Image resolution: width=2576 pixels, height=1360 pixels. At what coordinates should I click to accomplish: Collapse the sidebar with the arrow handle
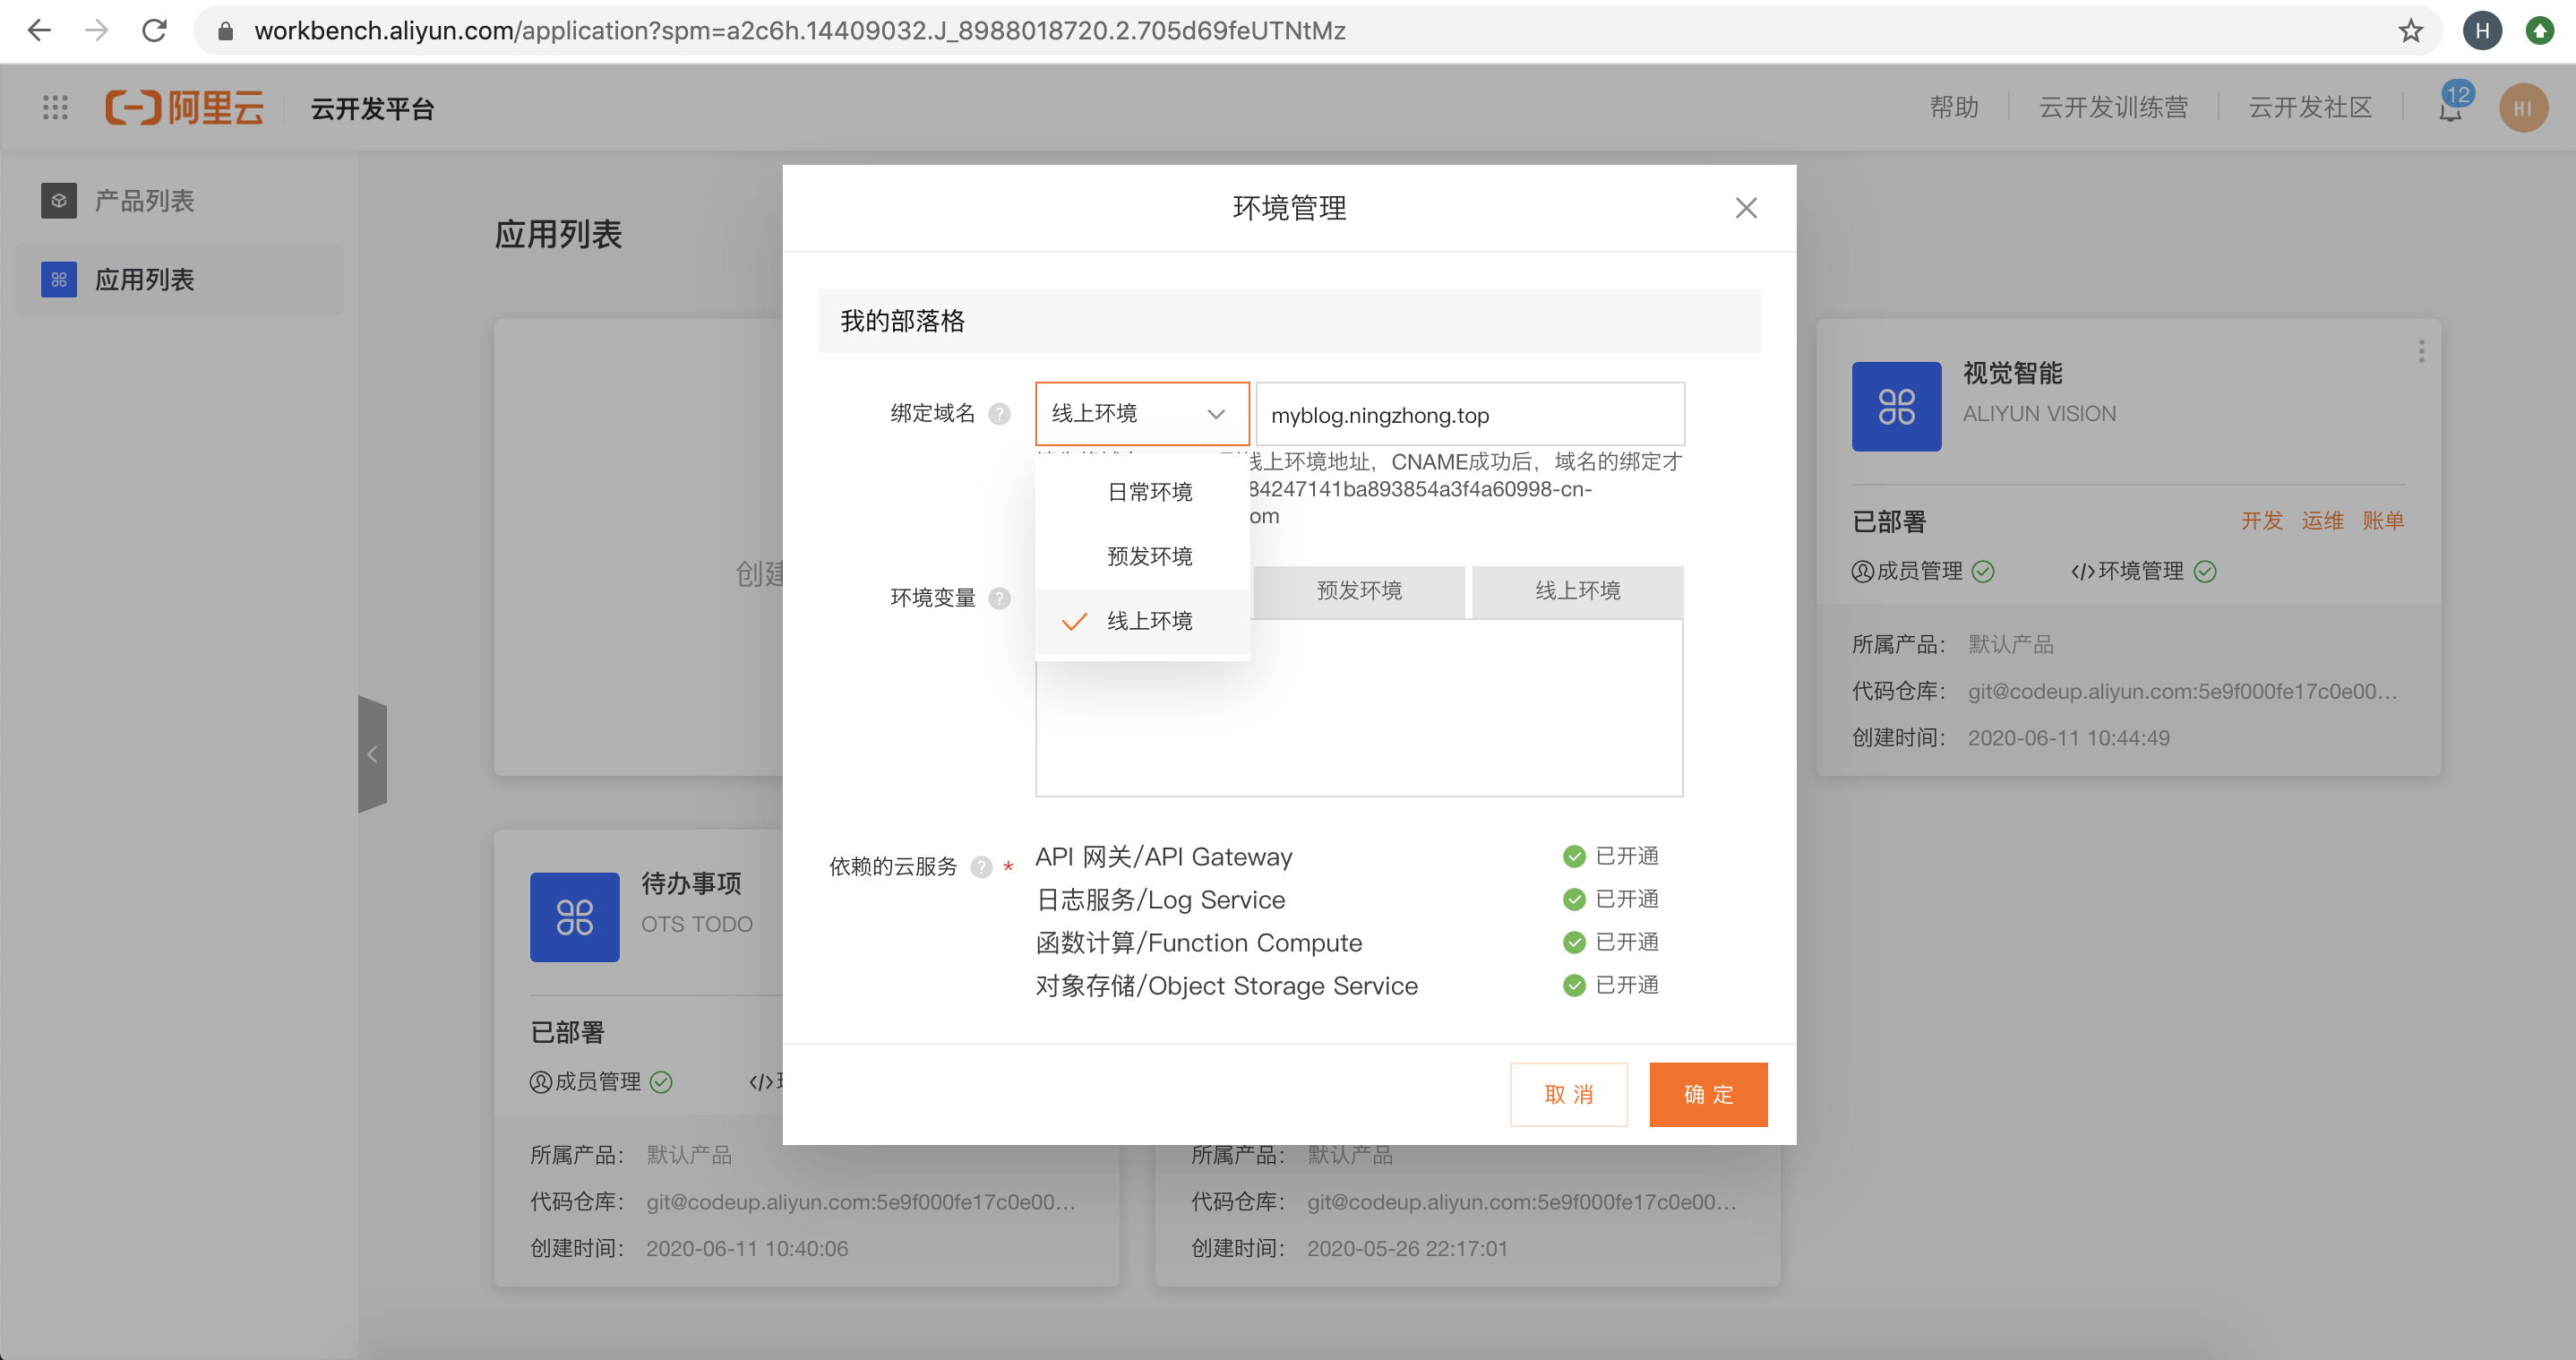tap(372, 754)
